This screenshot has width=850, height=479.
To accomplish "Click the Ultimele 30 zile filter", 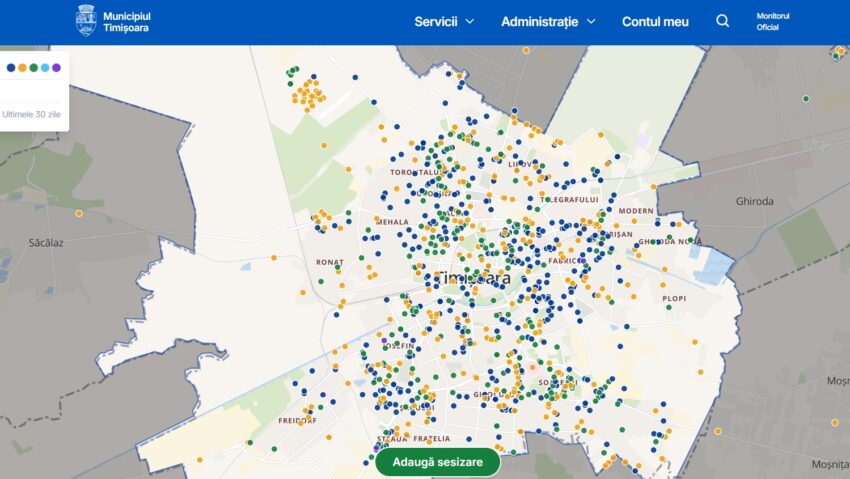I will pos(31,114).
